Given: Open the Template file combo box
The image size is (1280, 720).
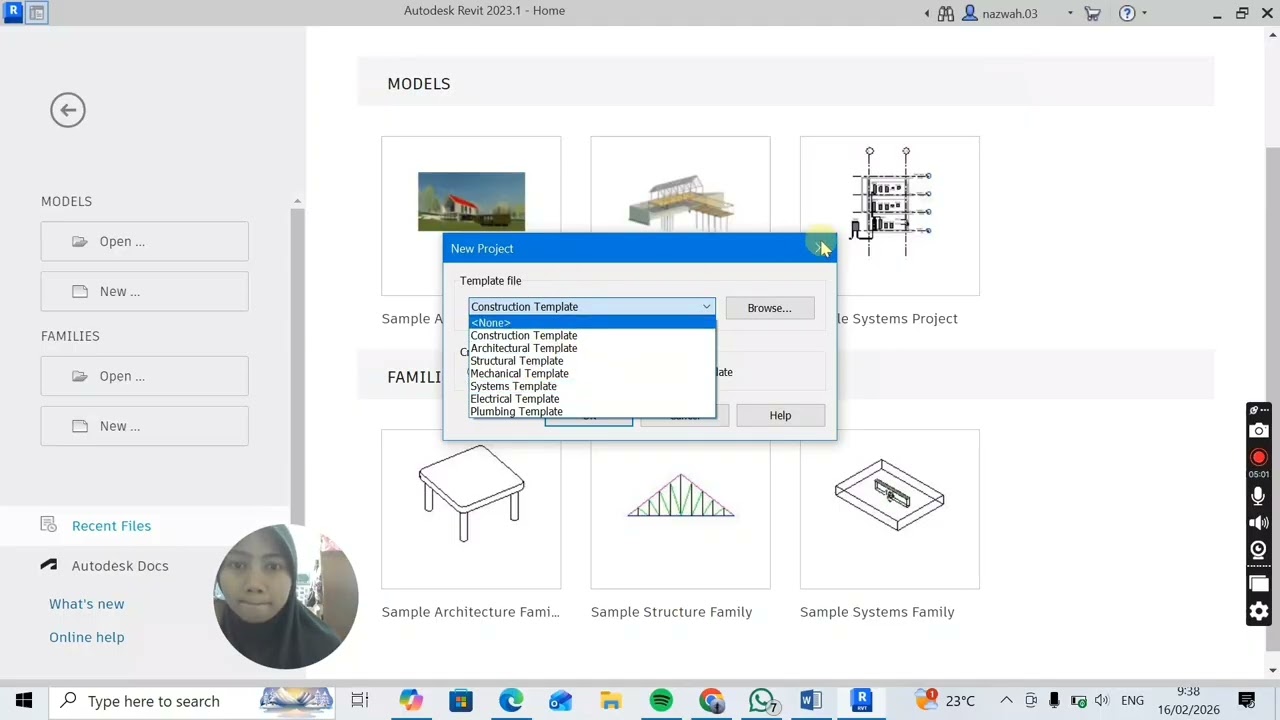Looking at the screenshot, I should (591, 307).
